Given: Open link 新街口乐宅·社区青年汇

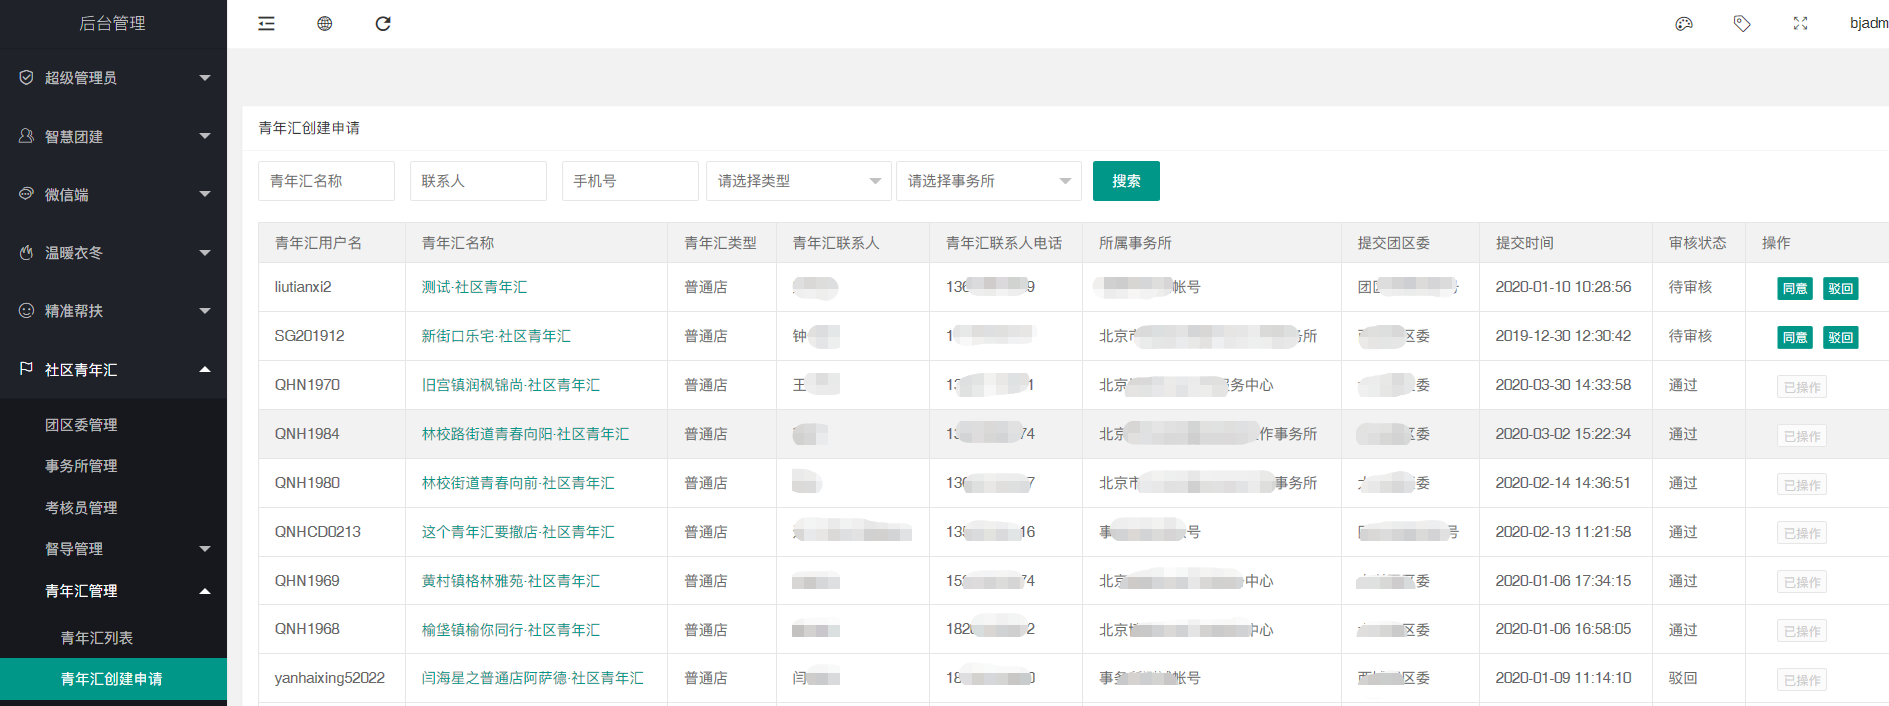Looking at the screenshot, I should [496, 336].
